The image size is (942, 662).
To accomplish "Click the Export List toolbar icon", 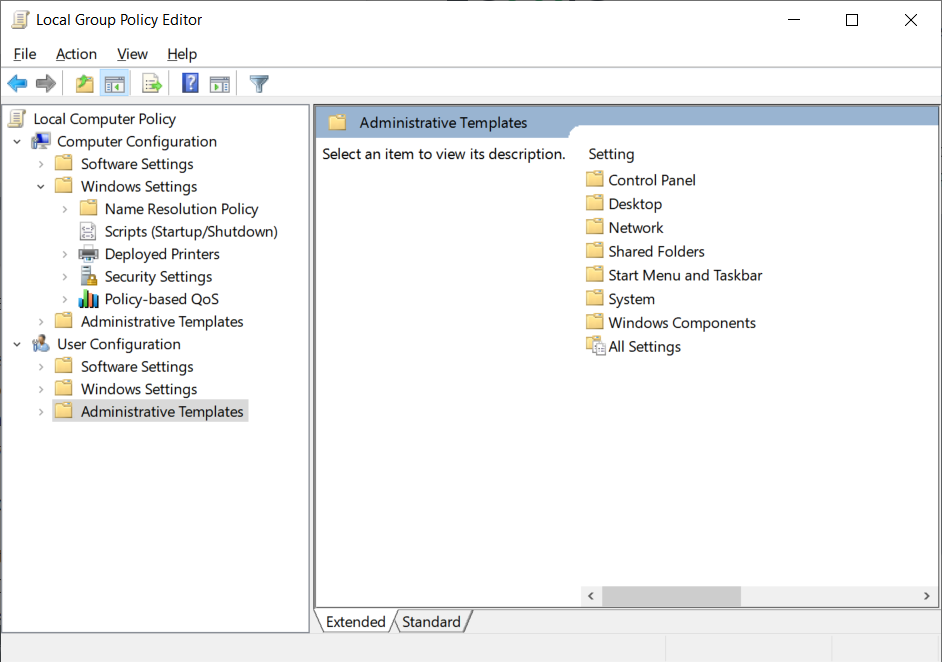I will click(x=152, y=84).
